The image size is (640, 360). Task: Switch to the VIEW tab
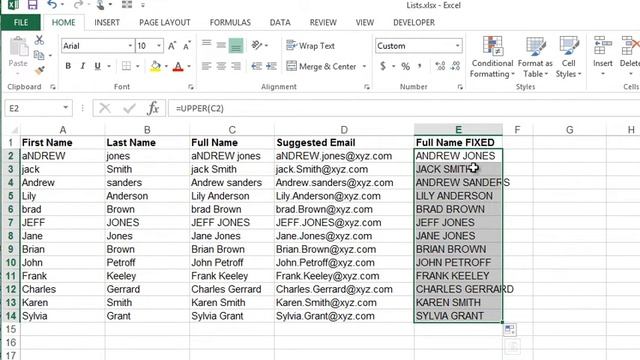(x=364, y=22)
